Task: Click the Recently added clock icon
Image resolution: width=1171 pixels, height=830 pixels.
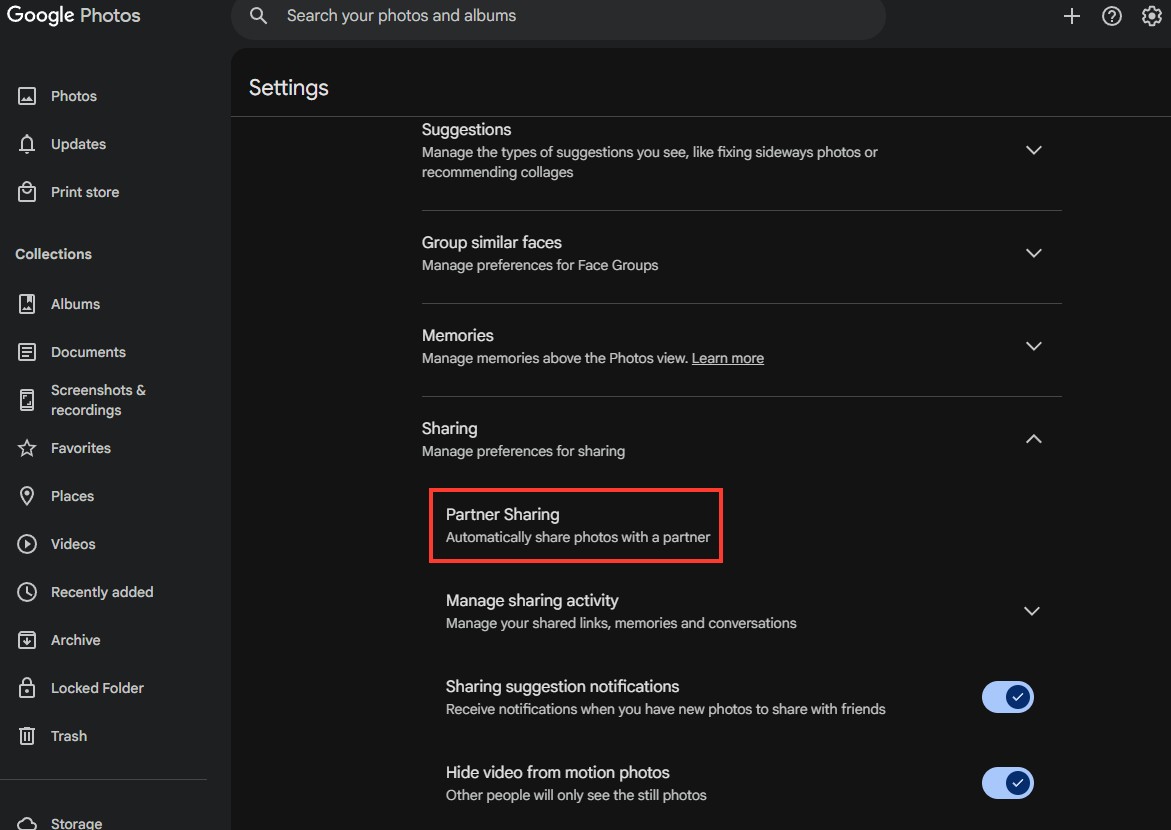Action: (x=27, y=592)
